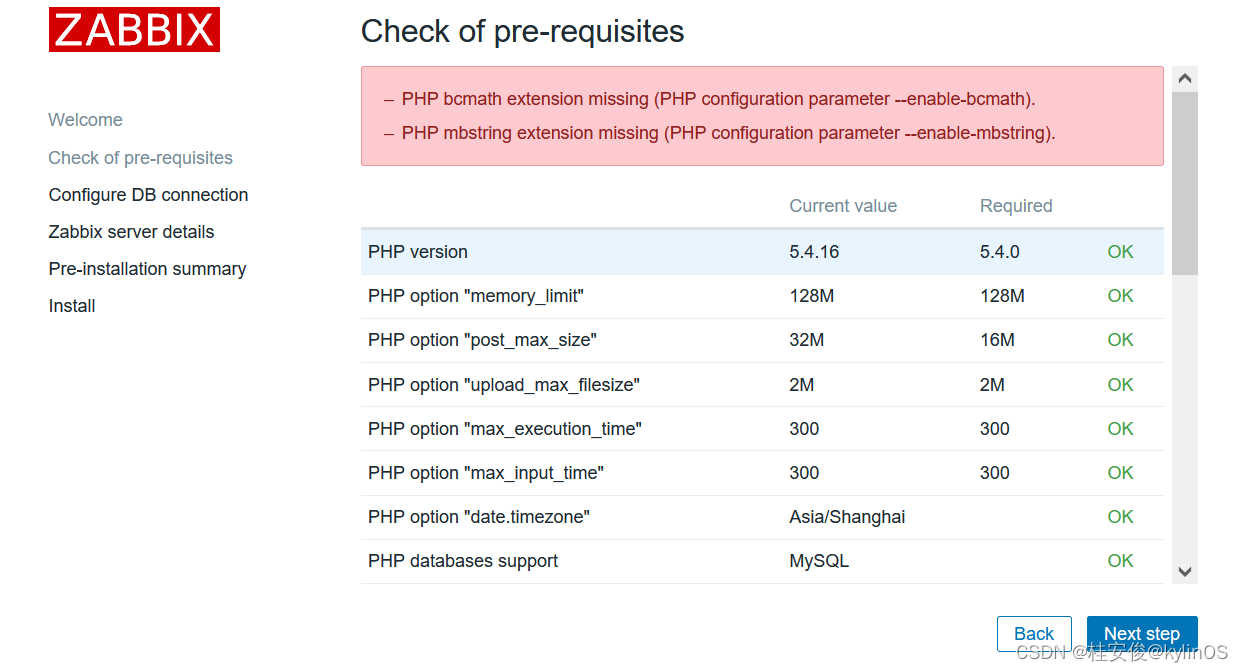1243x672 pixels.
Task: Click the bcmath extension missing error message
Action: tap(718, 99)
